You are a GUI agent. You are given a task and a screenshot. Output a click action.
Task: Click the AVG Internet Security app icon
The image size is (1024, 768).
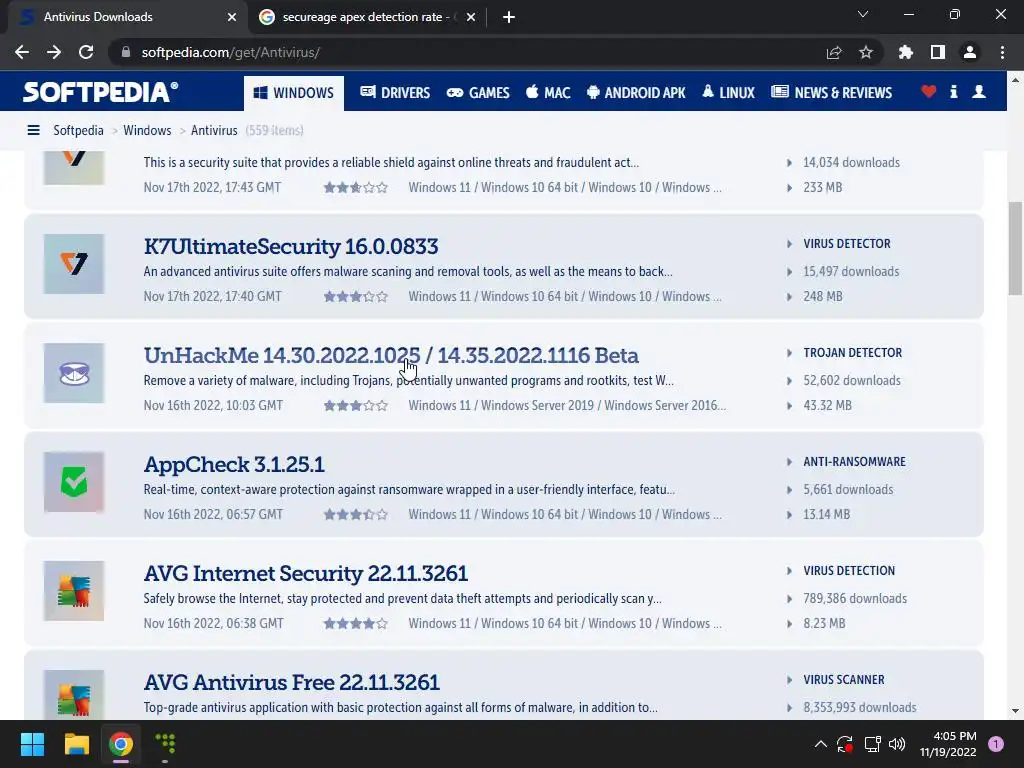pyautogui.click(x=74, y=591)
